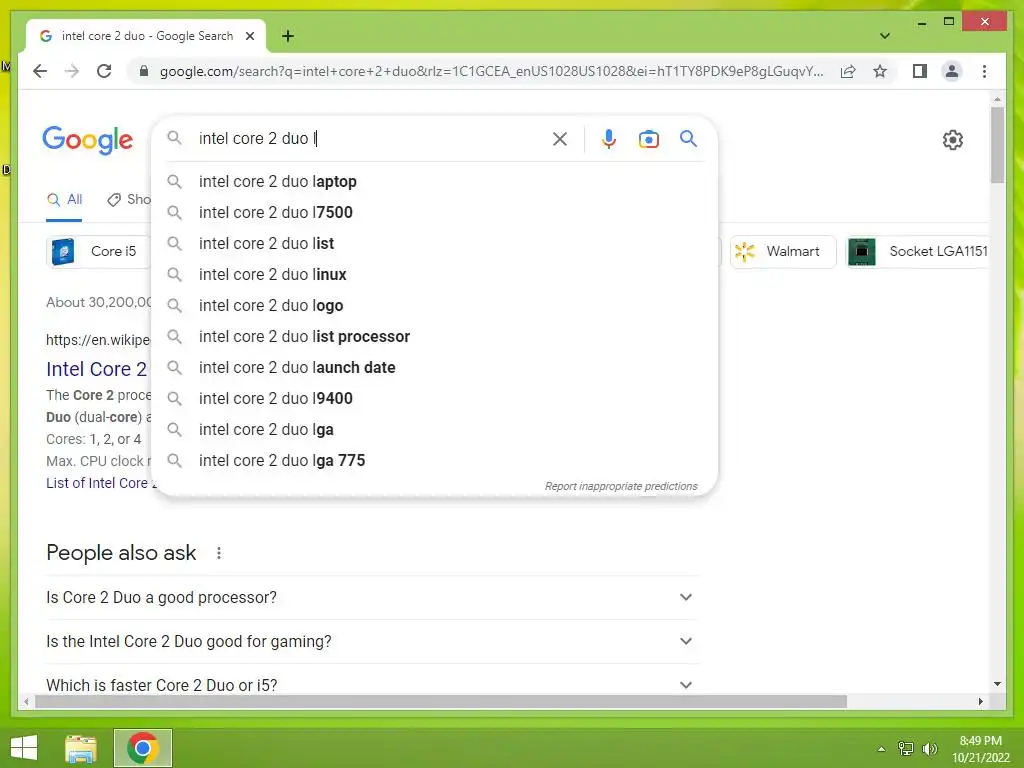The height and width of the screenshot is (768, 1024).
Task: Open a new tab with plus button
Action: tap(287, 36)
